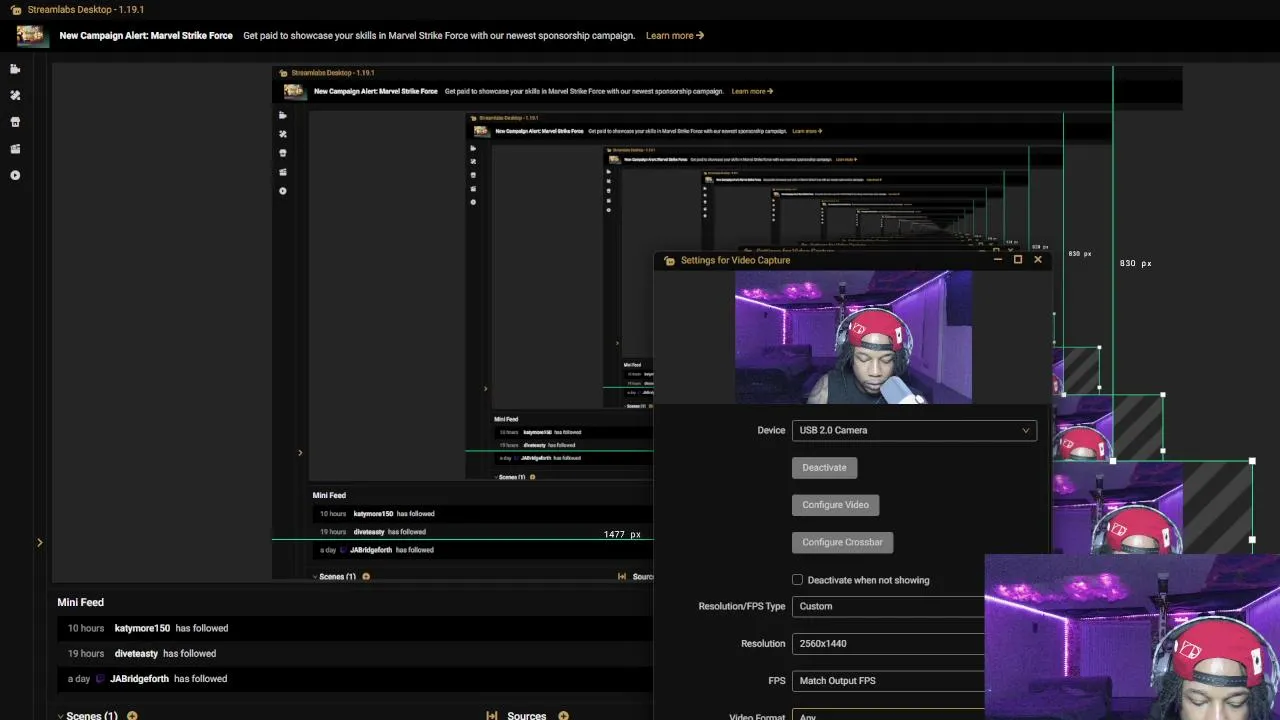Image resolution: width=1280 pixels, height=720 pixels.
Task: Close the Settings for Video Capture dialog
Action: [1038, 259]
